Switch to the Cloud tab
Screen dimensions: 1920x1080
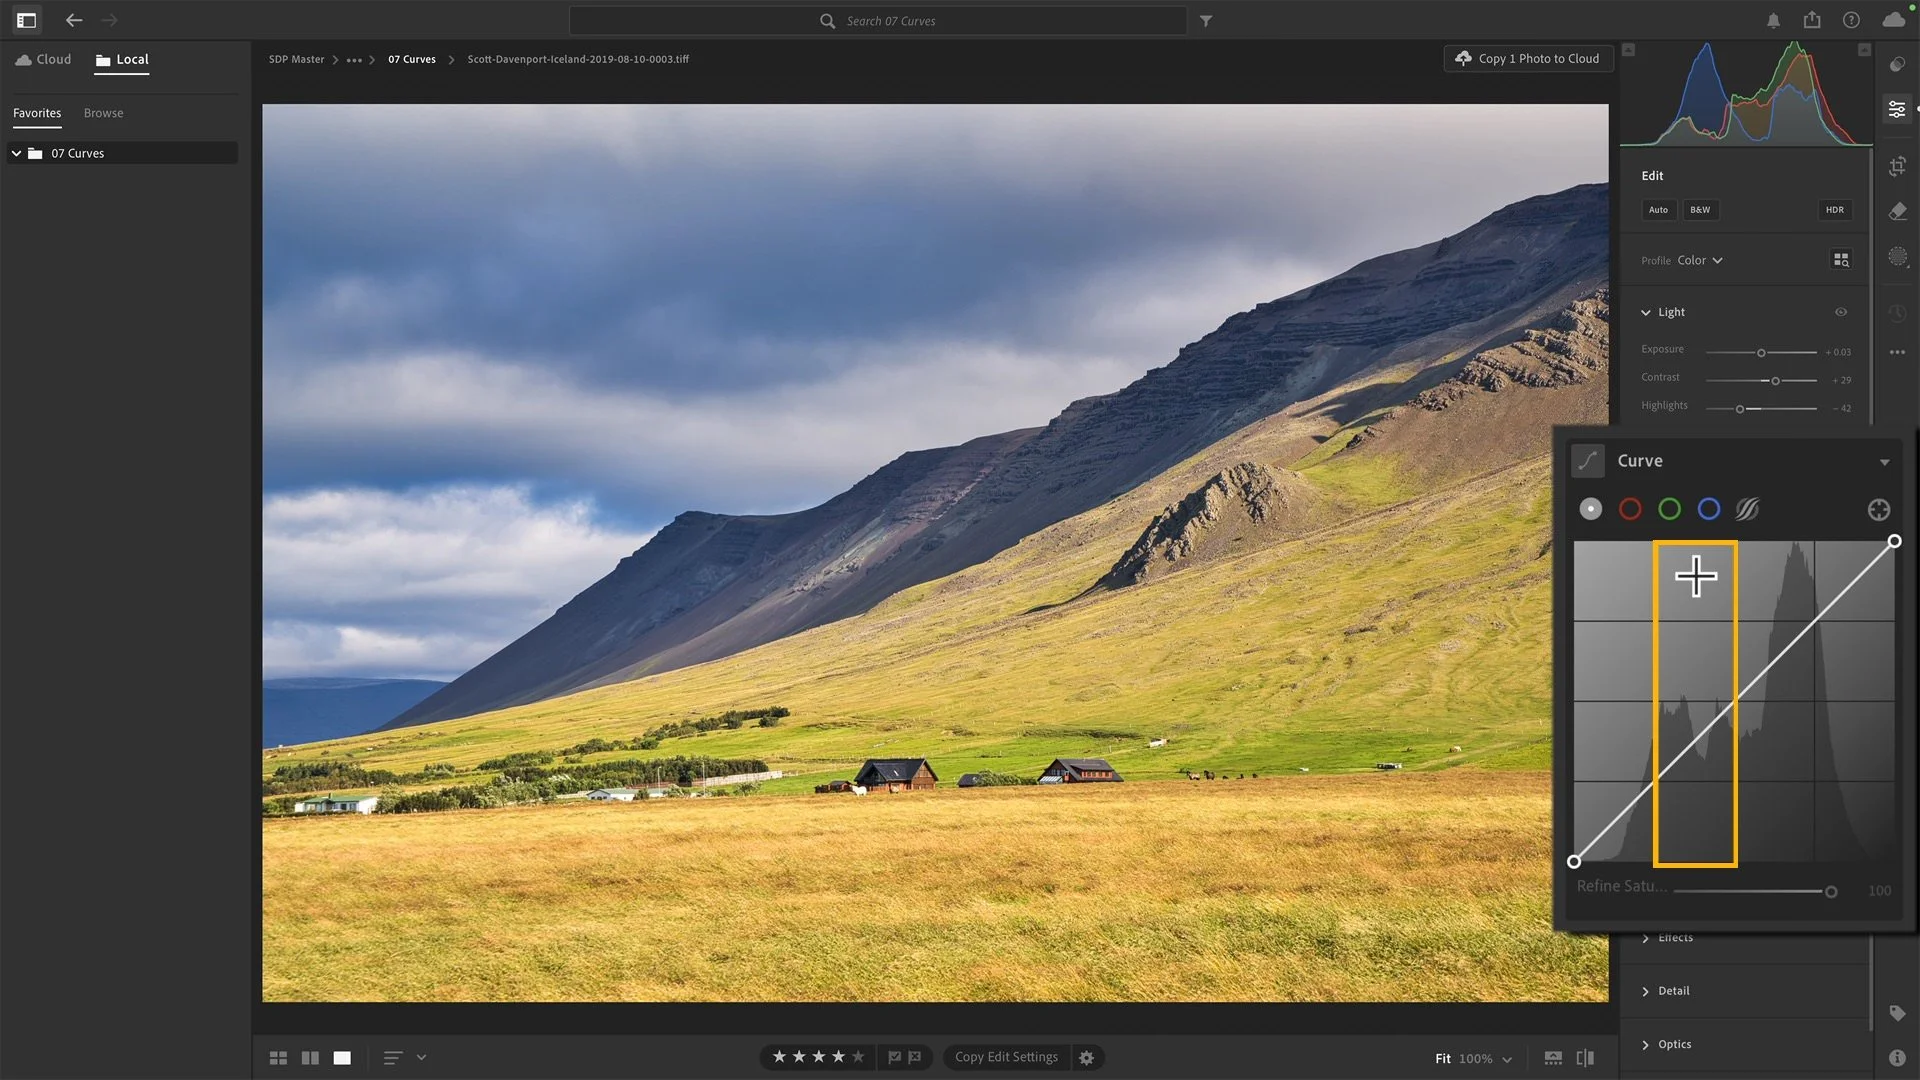44,60
